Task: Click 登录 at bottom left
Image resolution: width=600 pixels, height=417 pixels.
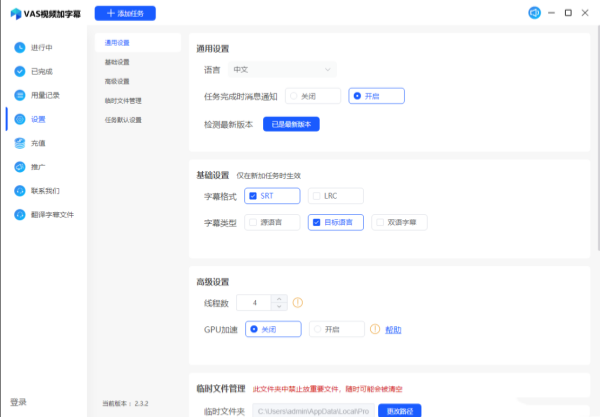Action: click(18, 402)
